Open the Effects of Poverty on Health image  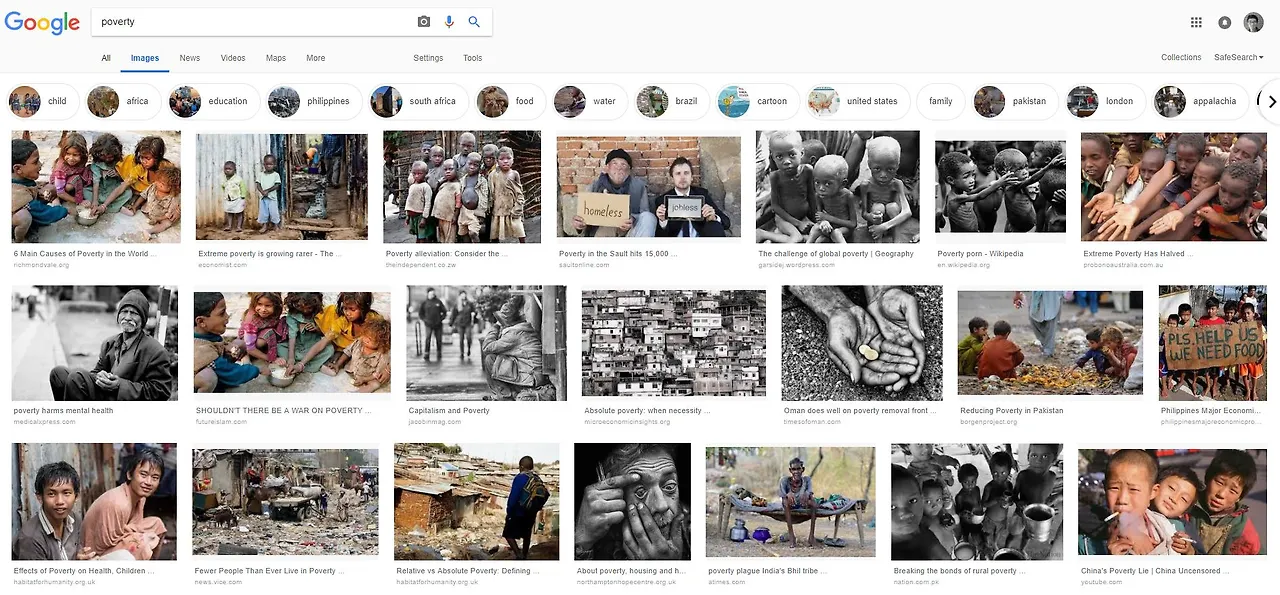[x=94, y=501]
